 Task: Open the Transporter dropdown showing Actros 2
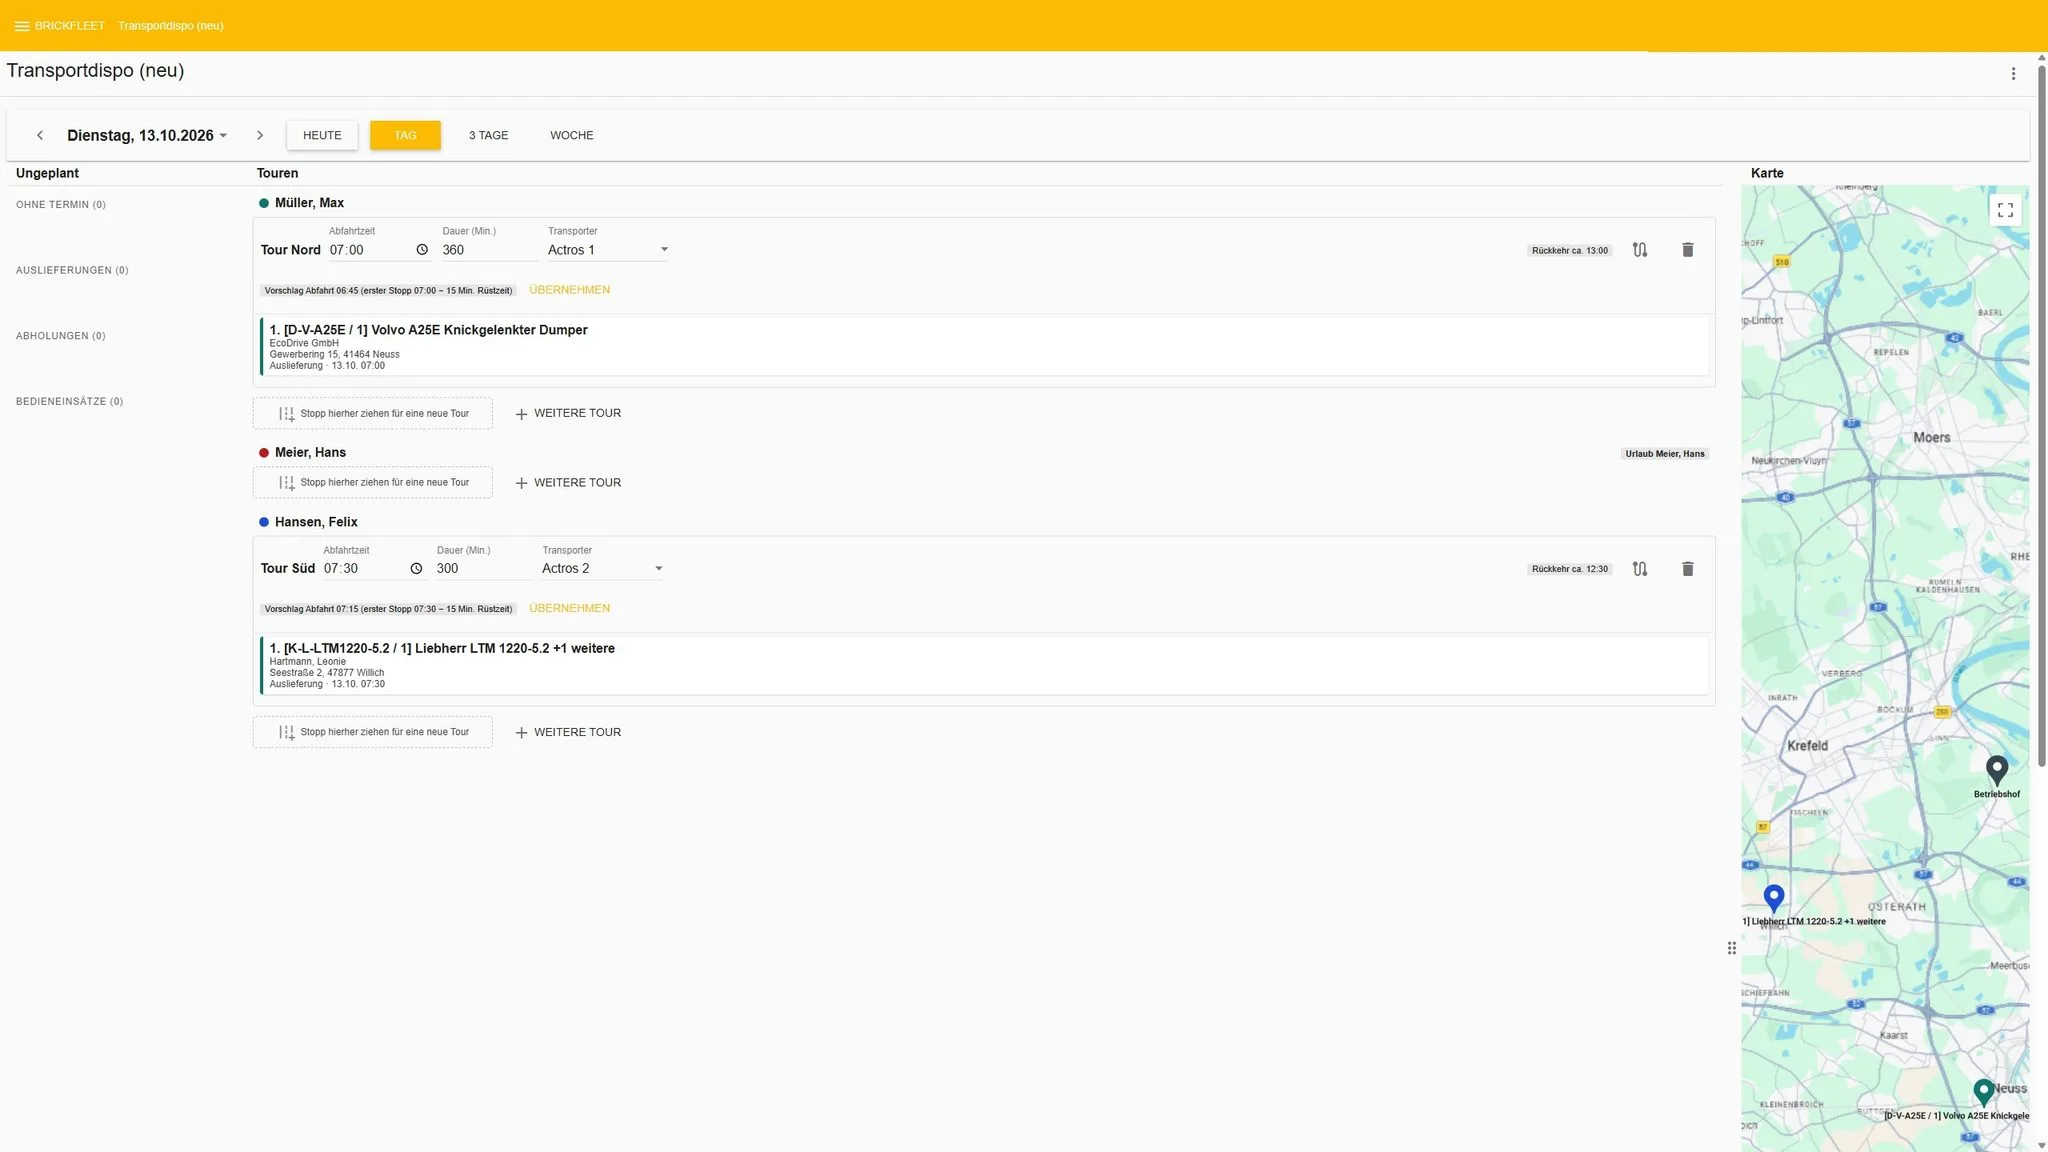(x=603, y=569)
